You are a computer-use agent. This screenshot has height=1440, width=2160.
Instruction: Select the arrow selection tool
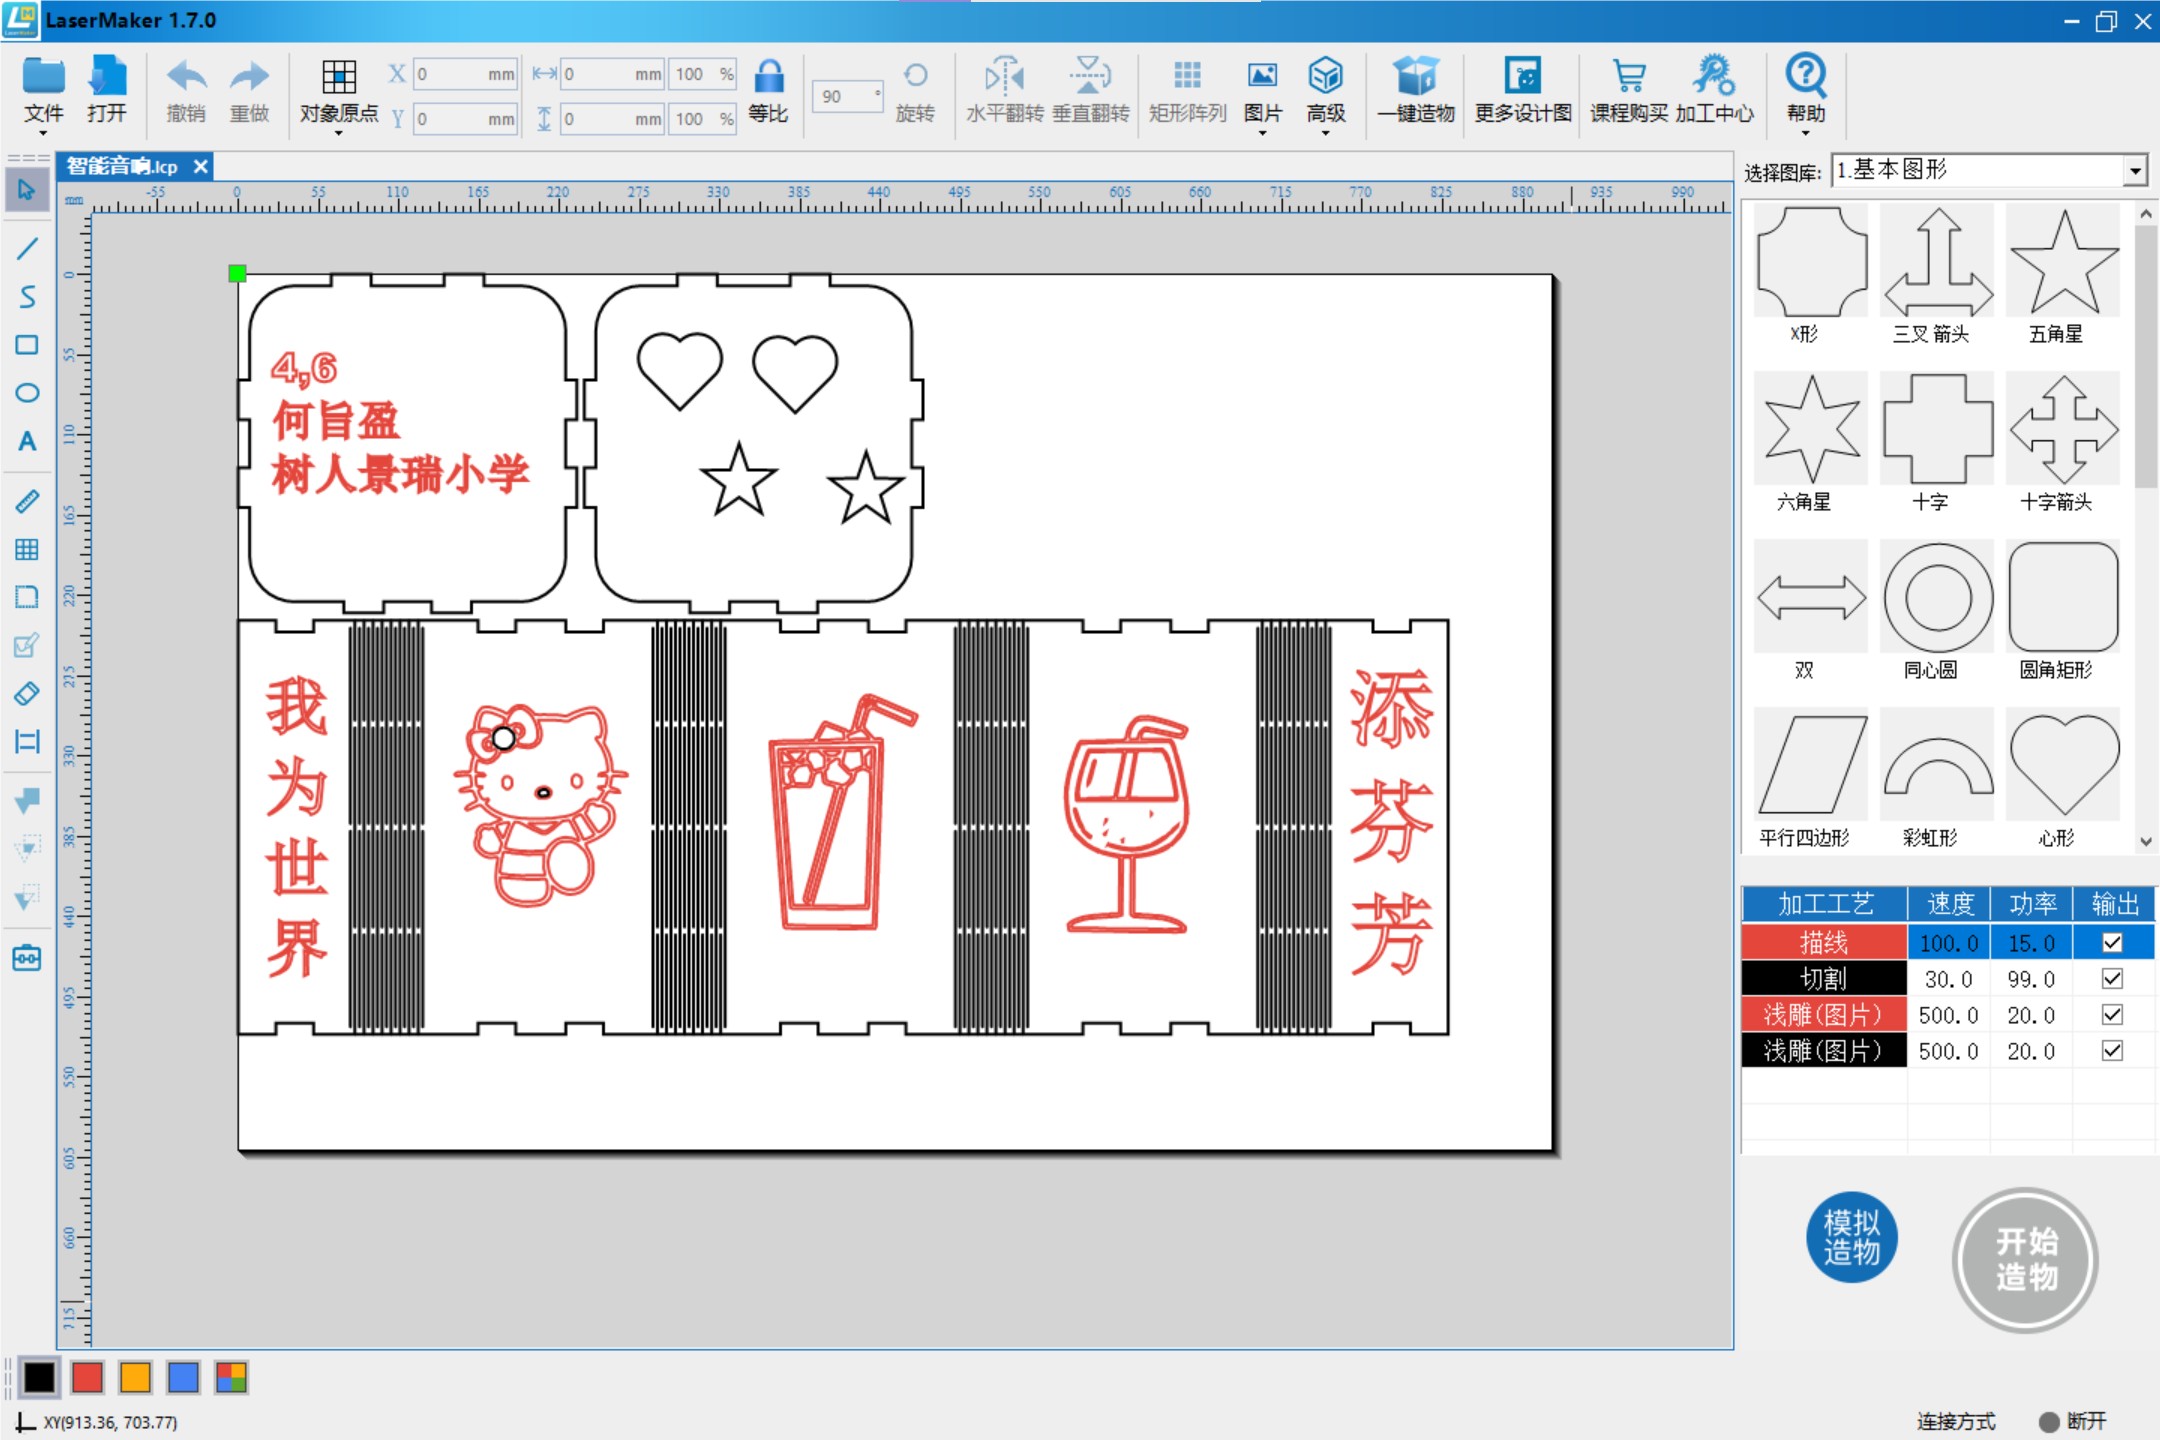(x=27, y=189)
